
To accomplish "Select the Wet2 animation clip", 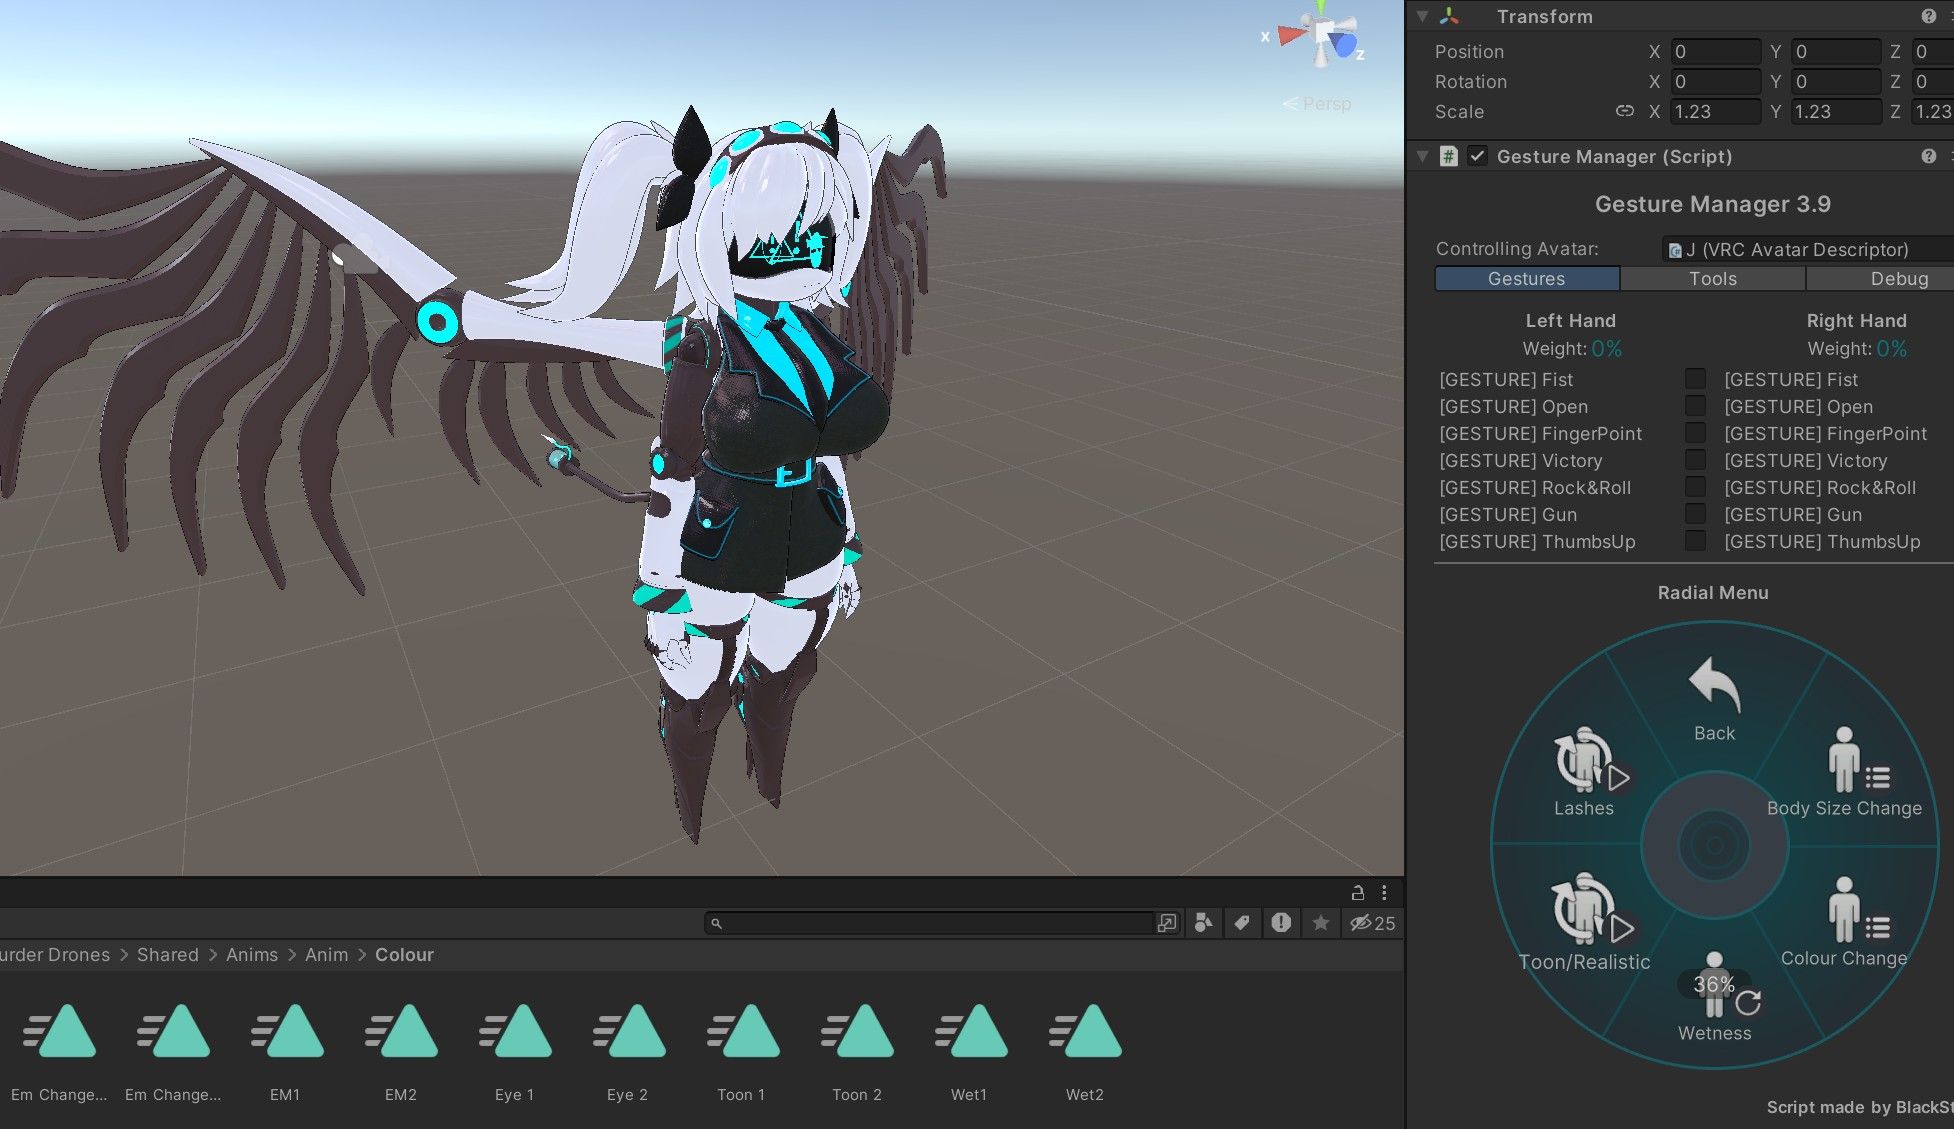I will [1084, 1052].
